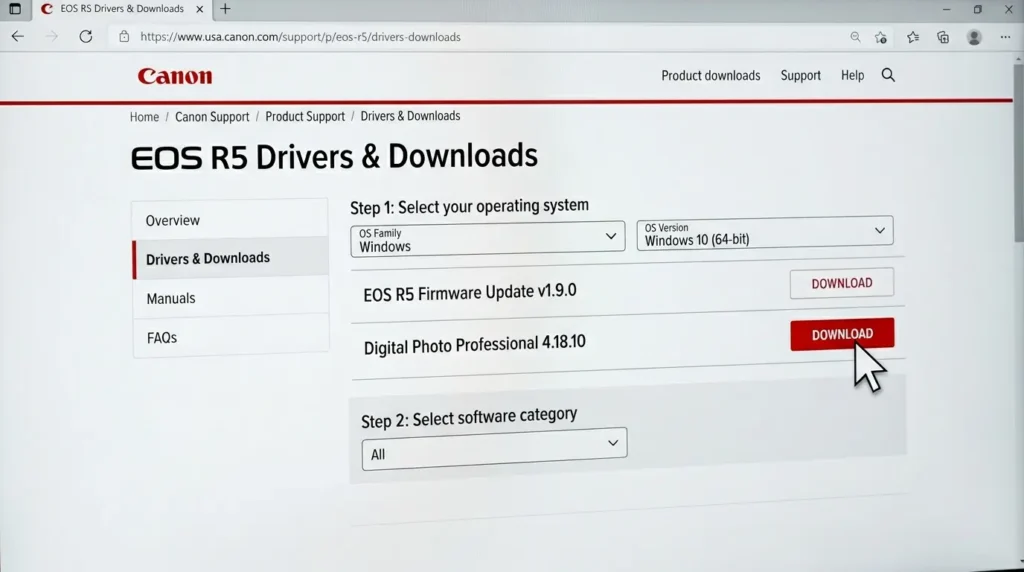Add page to favorites star-plus icon
1024x572 pixels.
[x=881, y=37]
